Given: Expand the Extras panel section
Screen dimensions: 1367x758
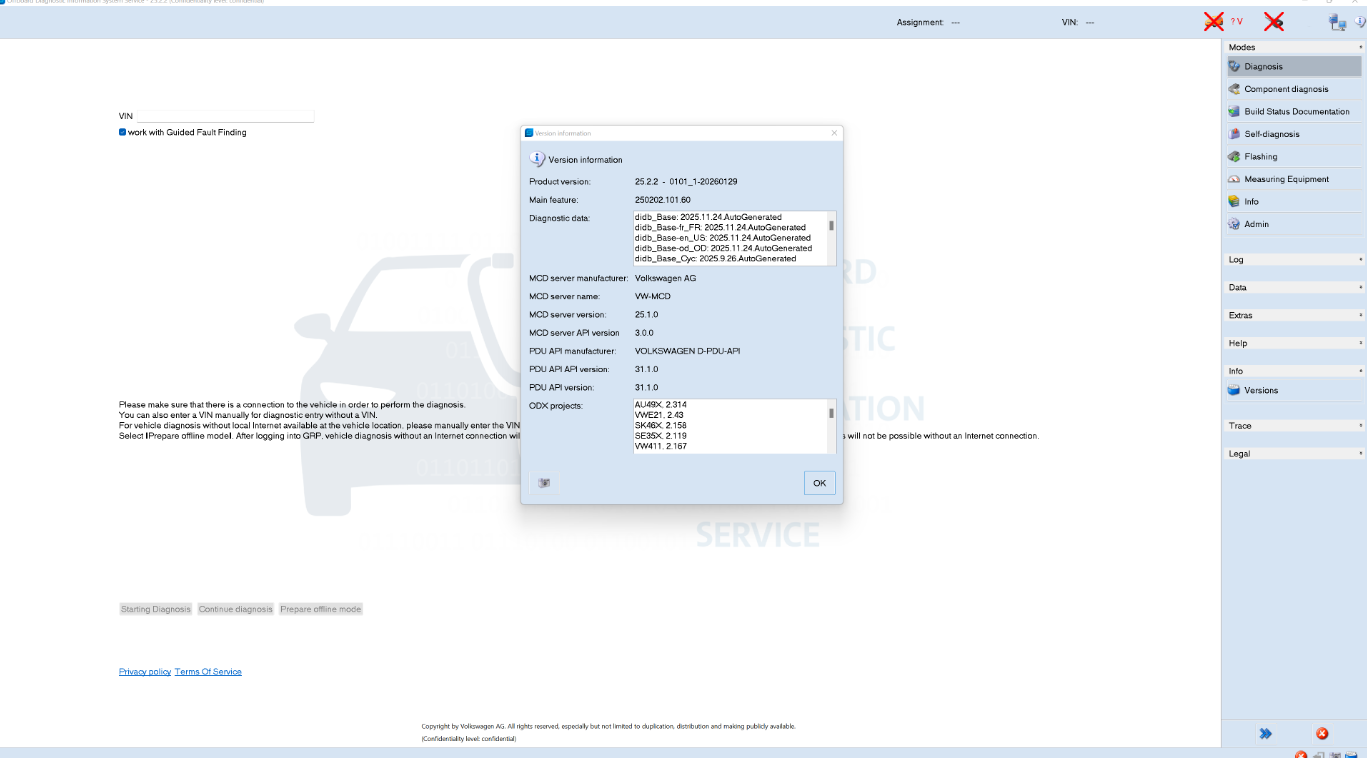Looking at the screenshot, I should tap(1240, 315).
